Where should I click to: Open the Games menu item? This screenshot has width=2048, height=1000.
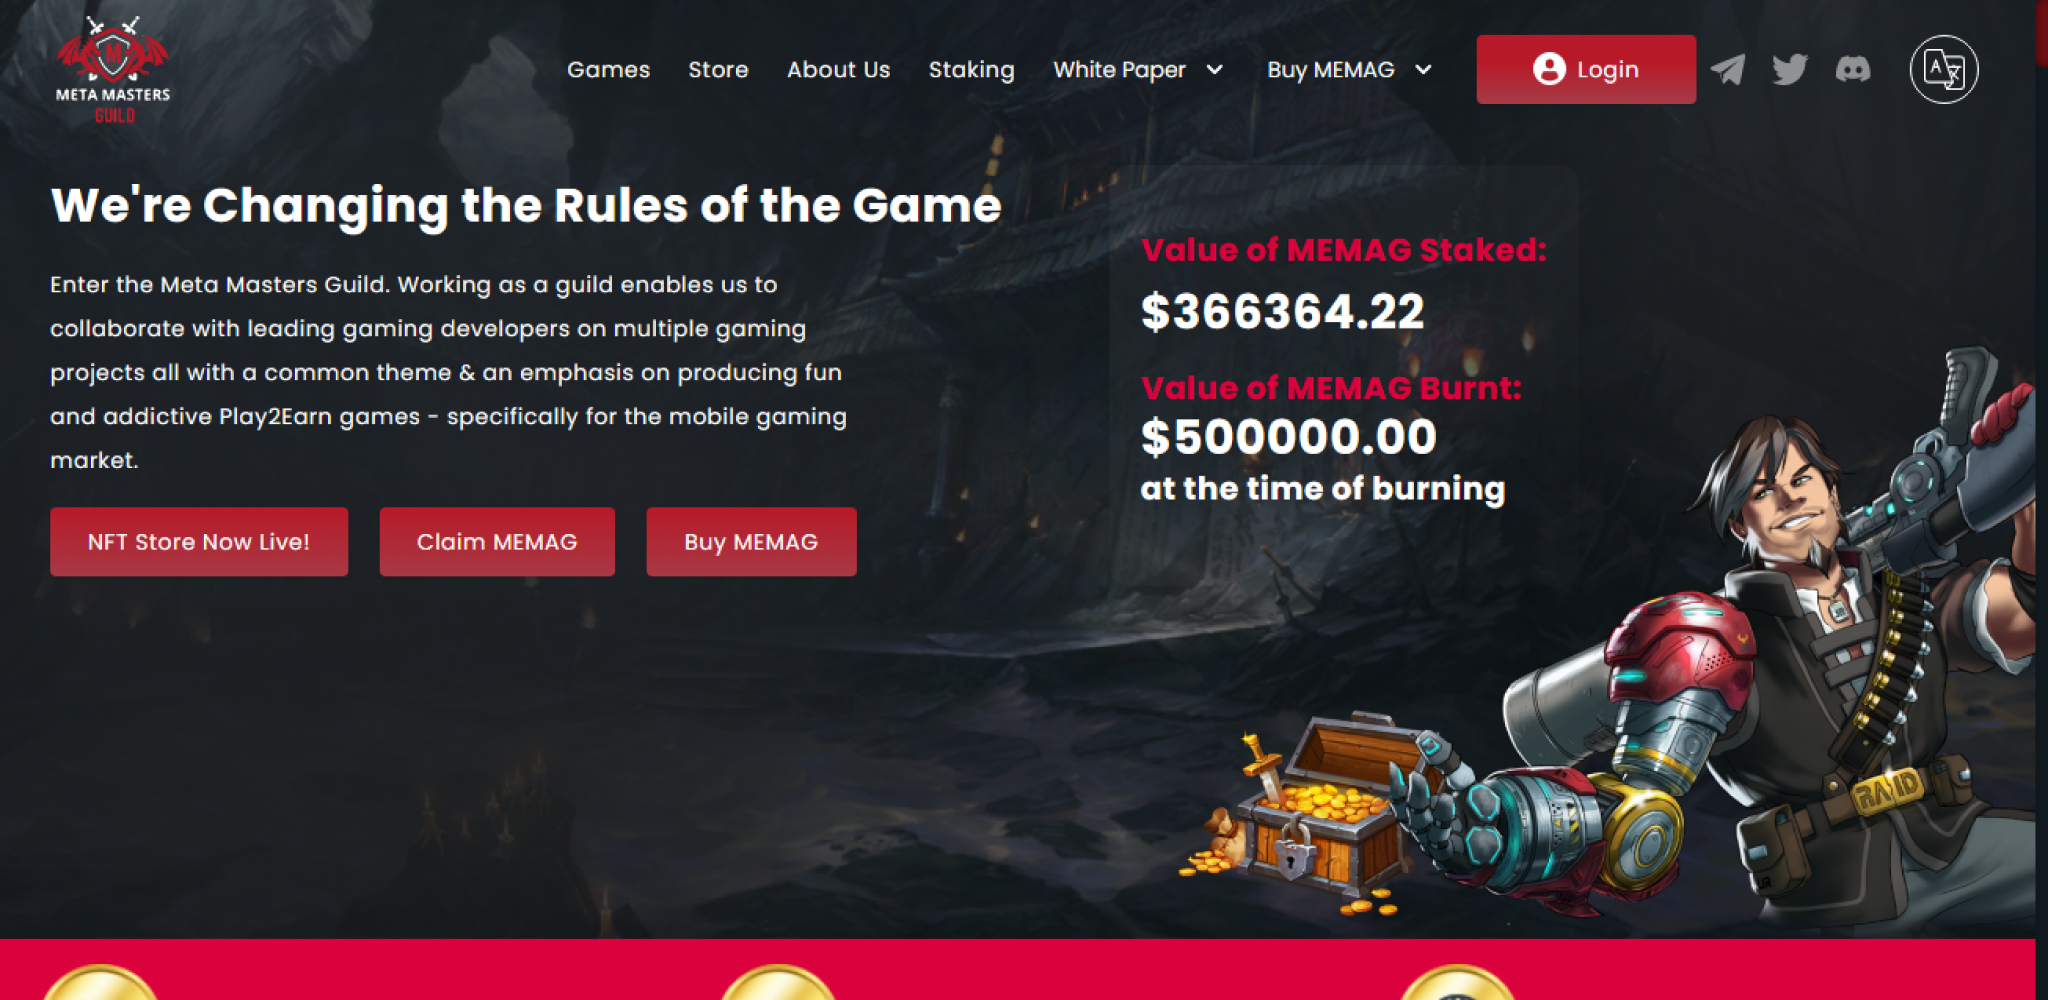click(608, 69)
